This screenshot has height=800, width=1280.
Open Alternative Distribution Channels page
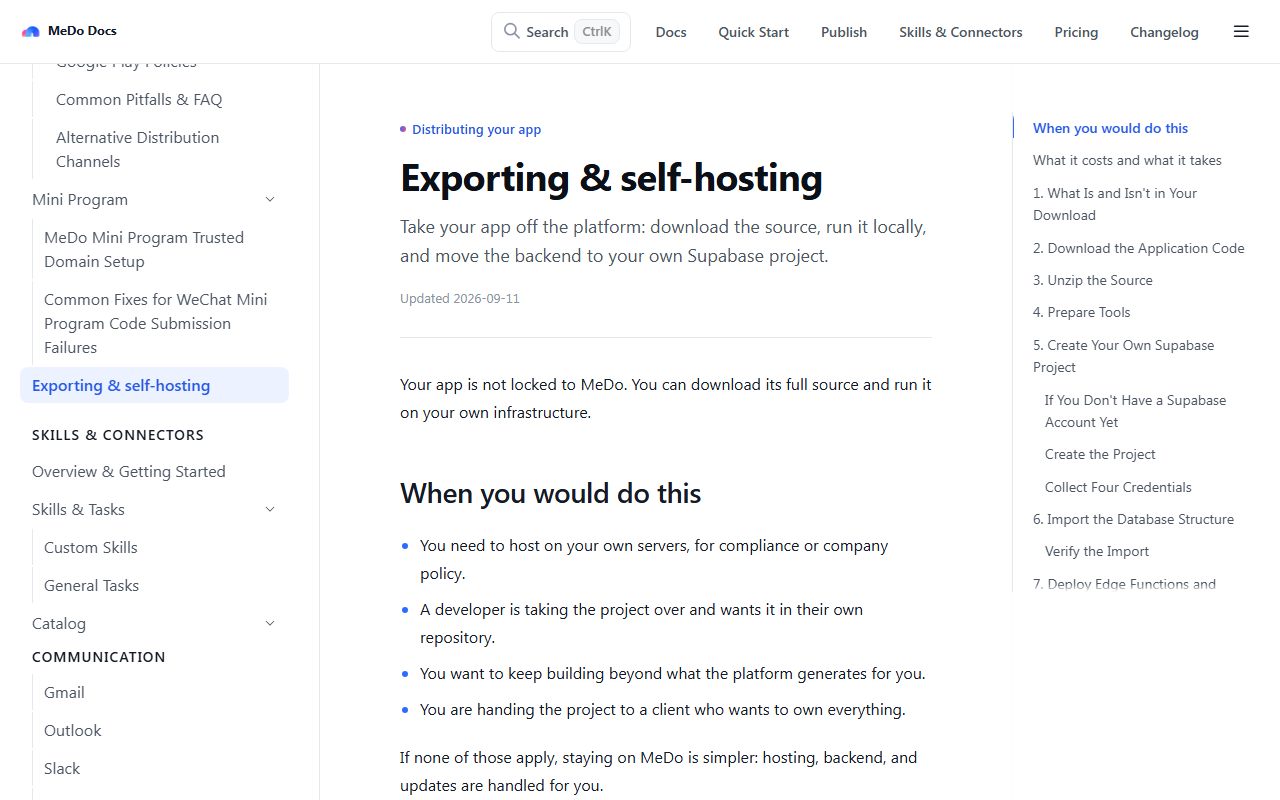[138, 150]
